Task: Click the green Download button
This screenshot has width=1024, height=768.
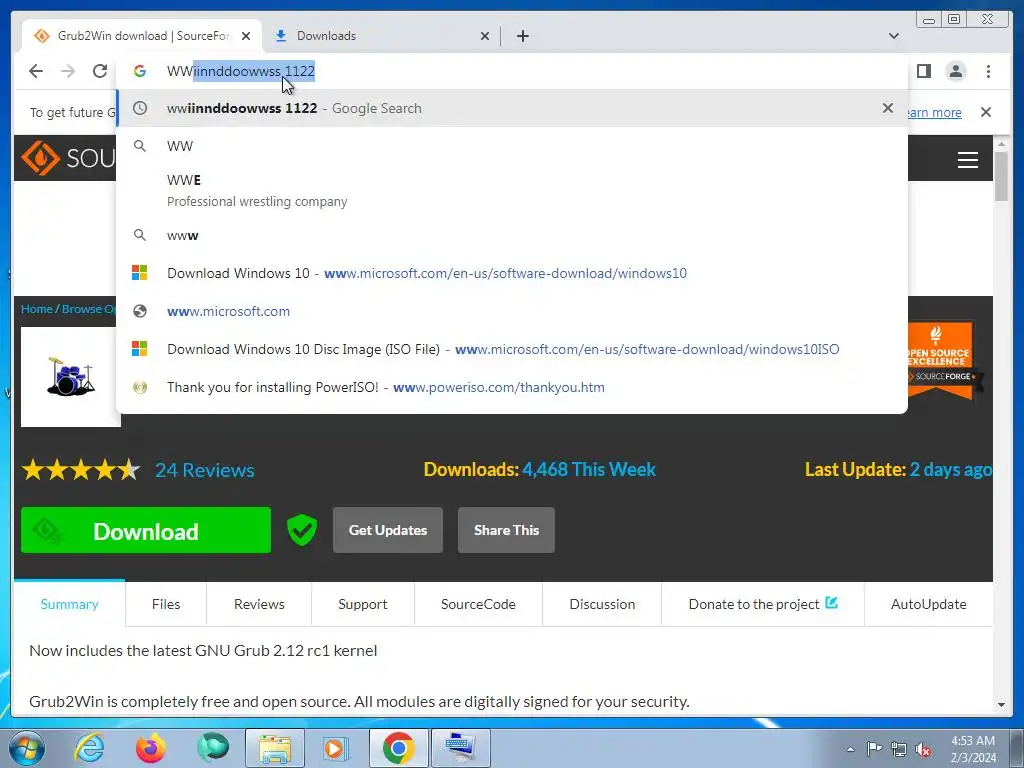Action: [146, 530]
